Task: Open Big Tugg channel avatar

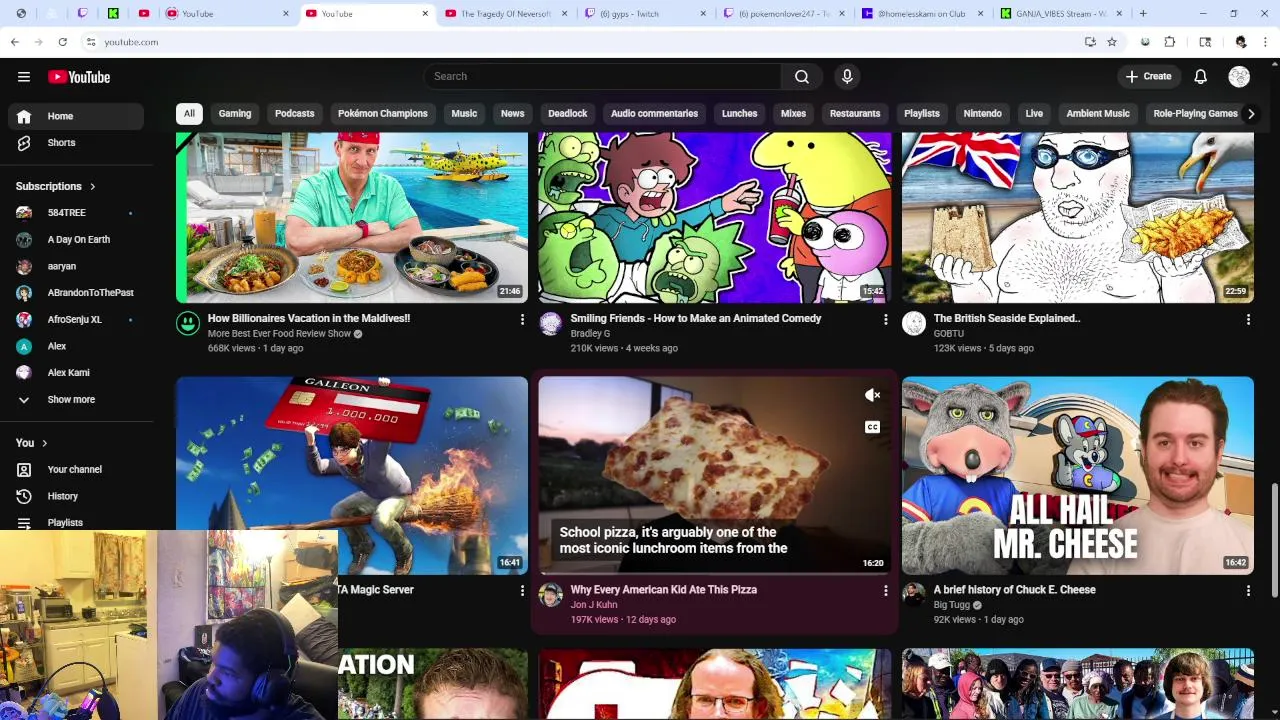Action: [x=914, y=594]
